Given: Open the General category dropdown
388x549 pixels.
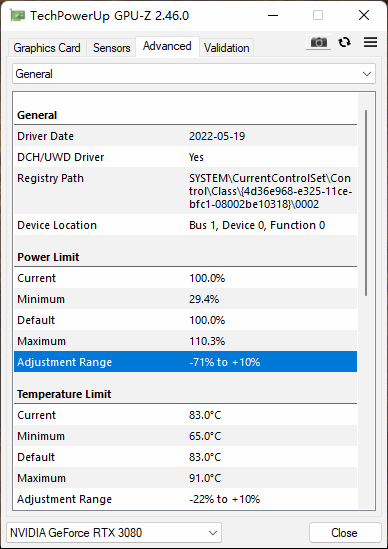Looking at the screenshot, I should 194,74.
